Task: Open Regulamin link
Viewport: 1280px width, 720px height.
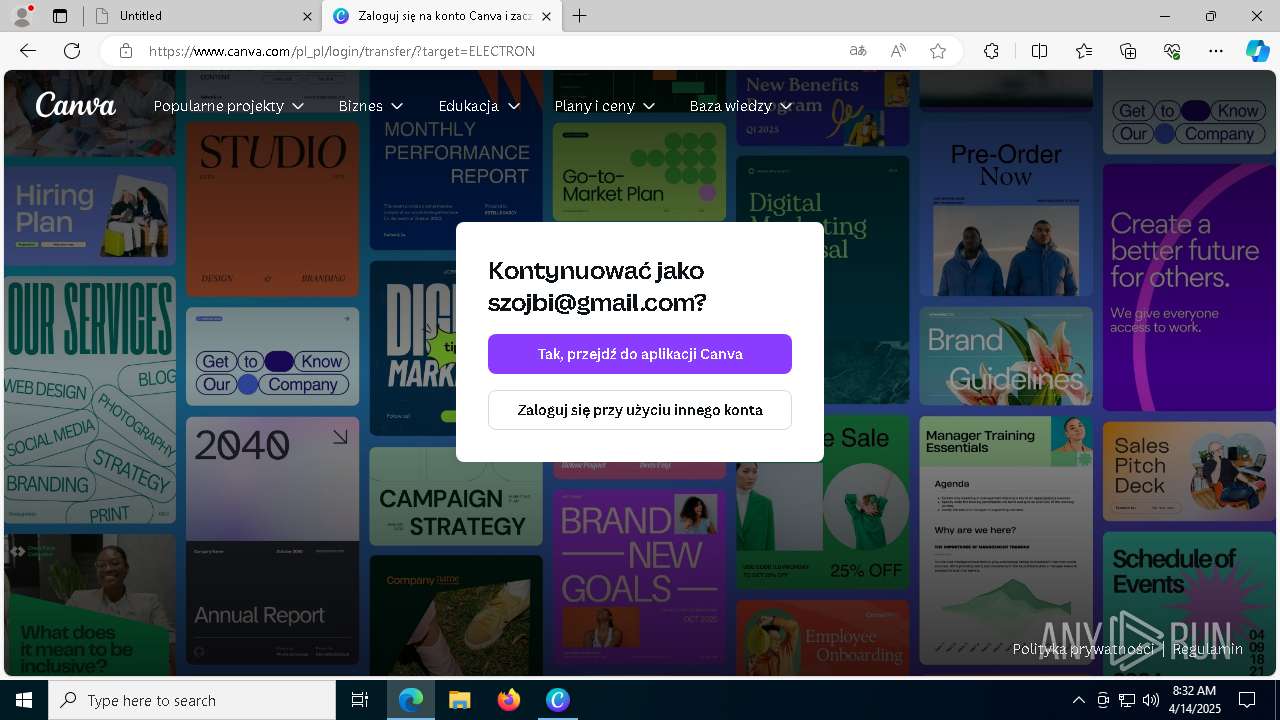Action: 1208,649
